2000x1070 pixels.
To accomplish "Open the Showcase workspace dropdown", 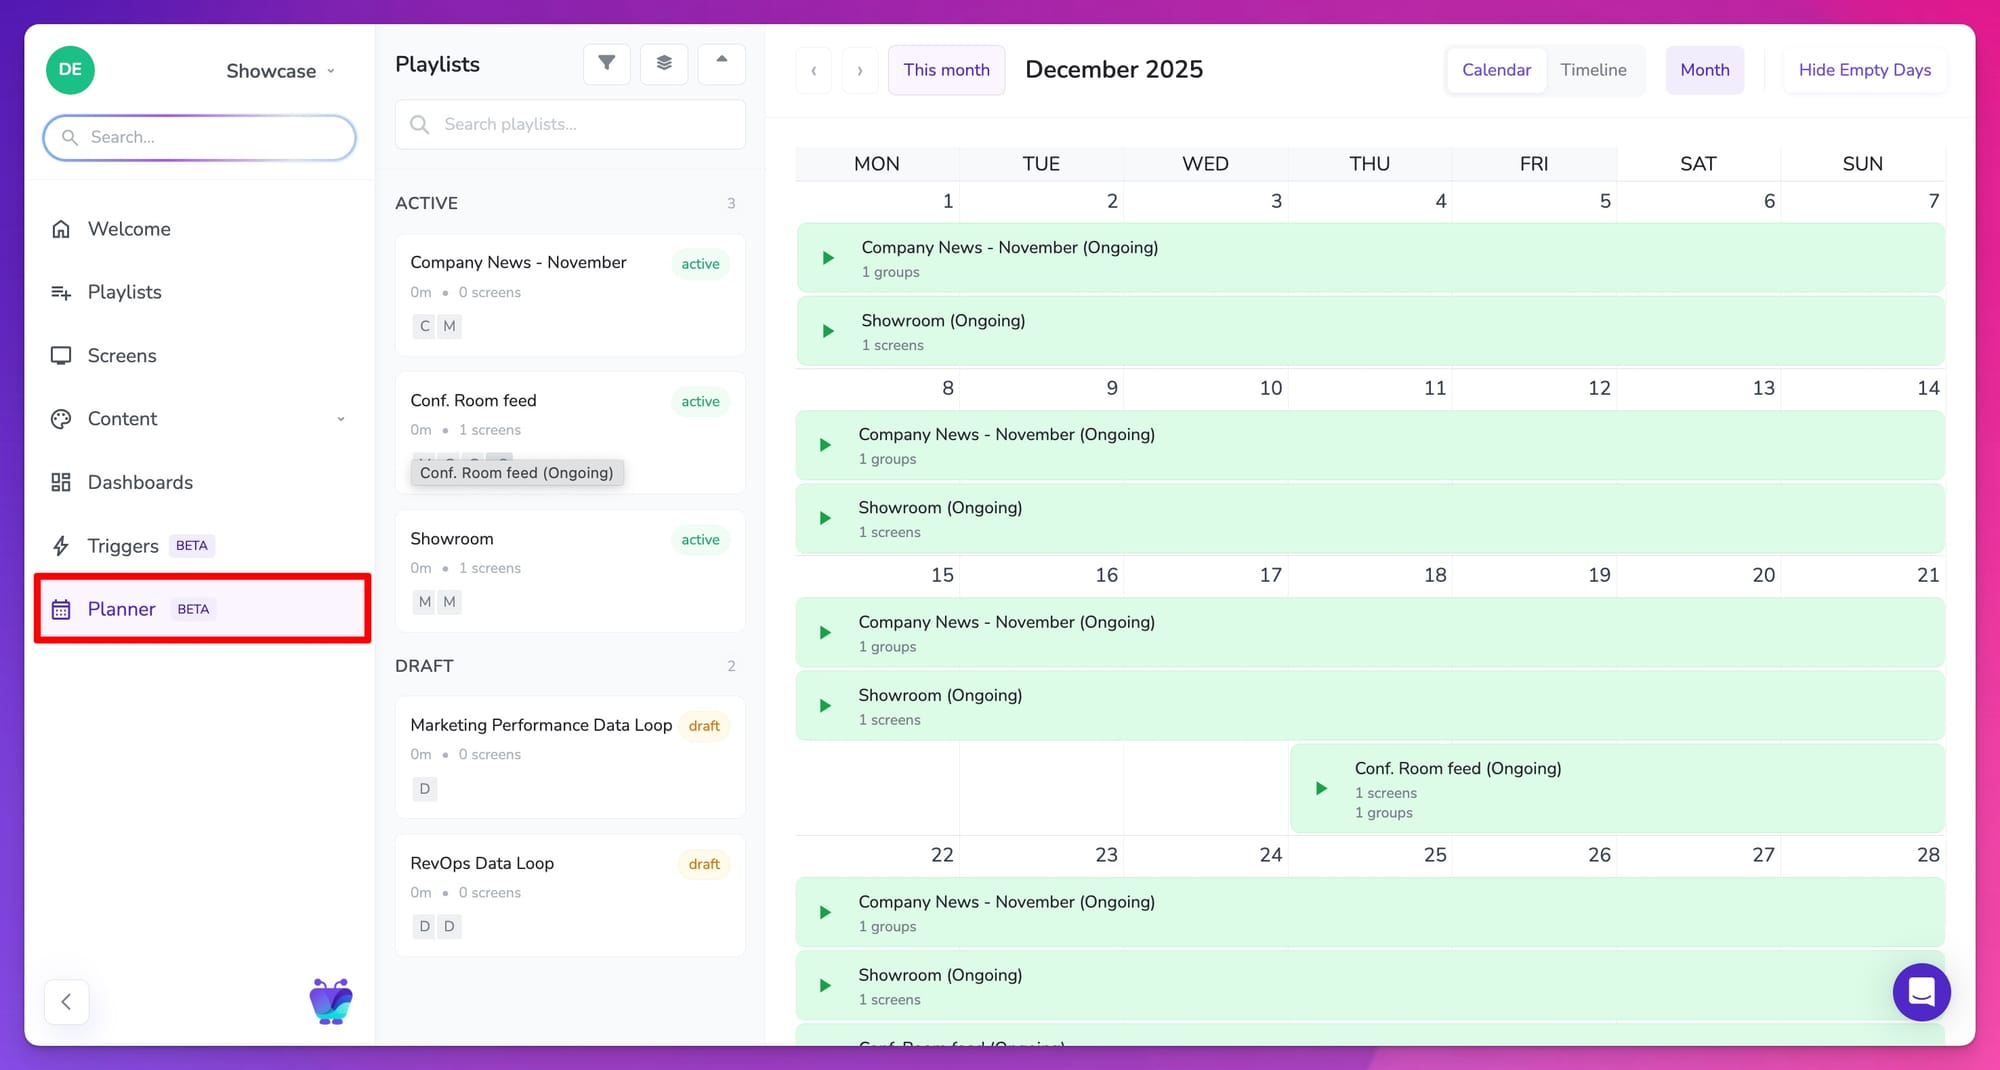I will (280, 71).
